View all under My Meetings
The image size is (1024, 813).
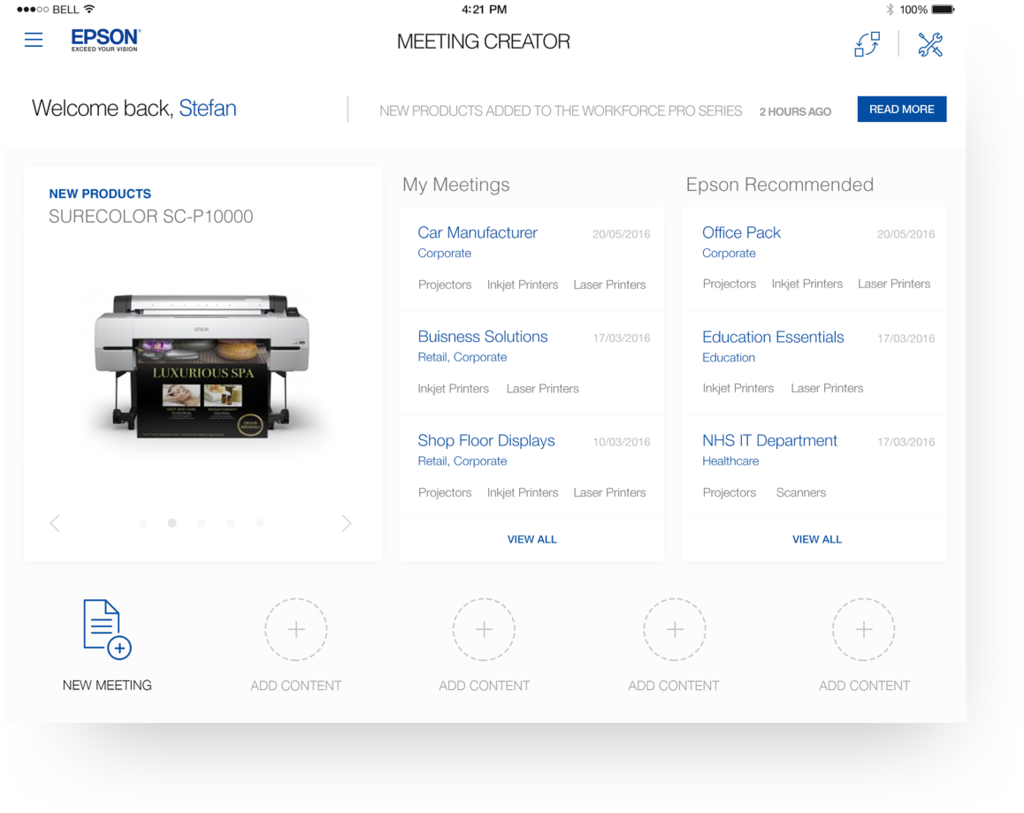click(x=532, y=539)
